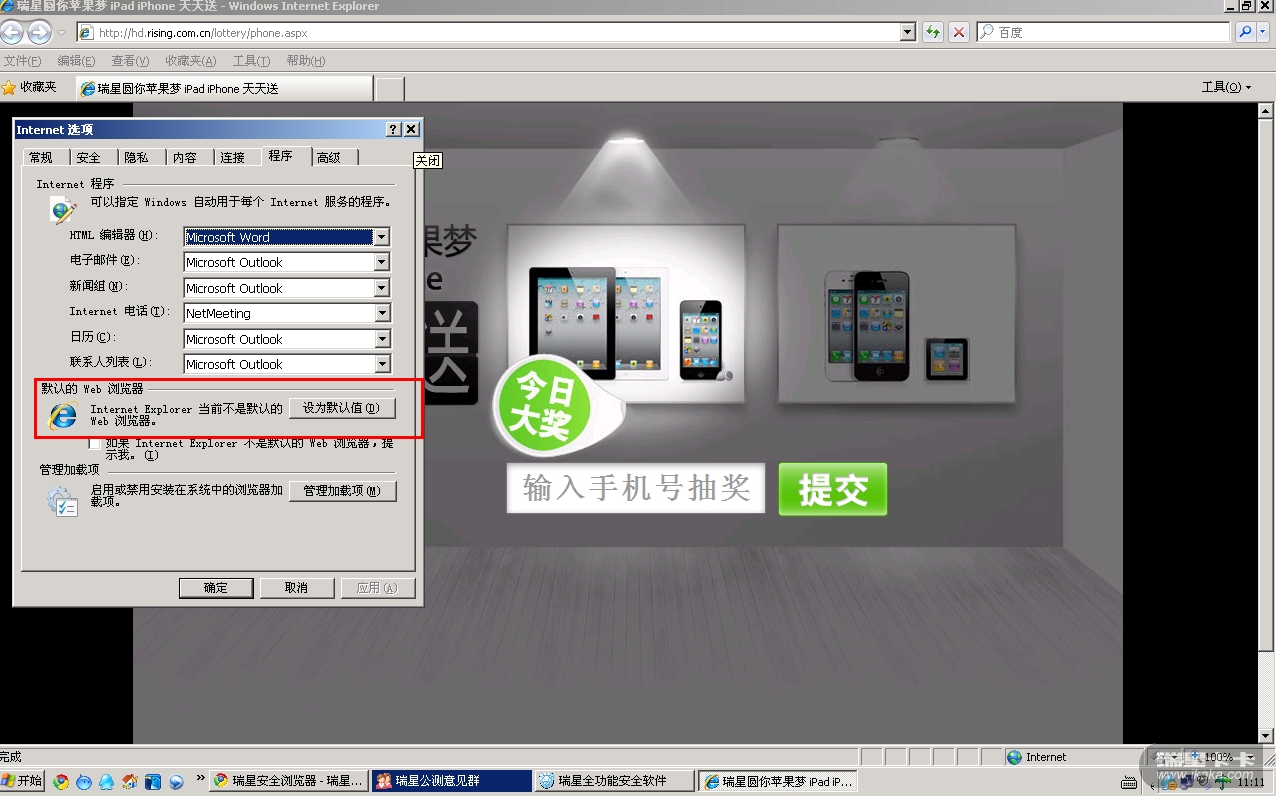
Task: Open search provider dropdown arrow
Action: point(1264,32)
